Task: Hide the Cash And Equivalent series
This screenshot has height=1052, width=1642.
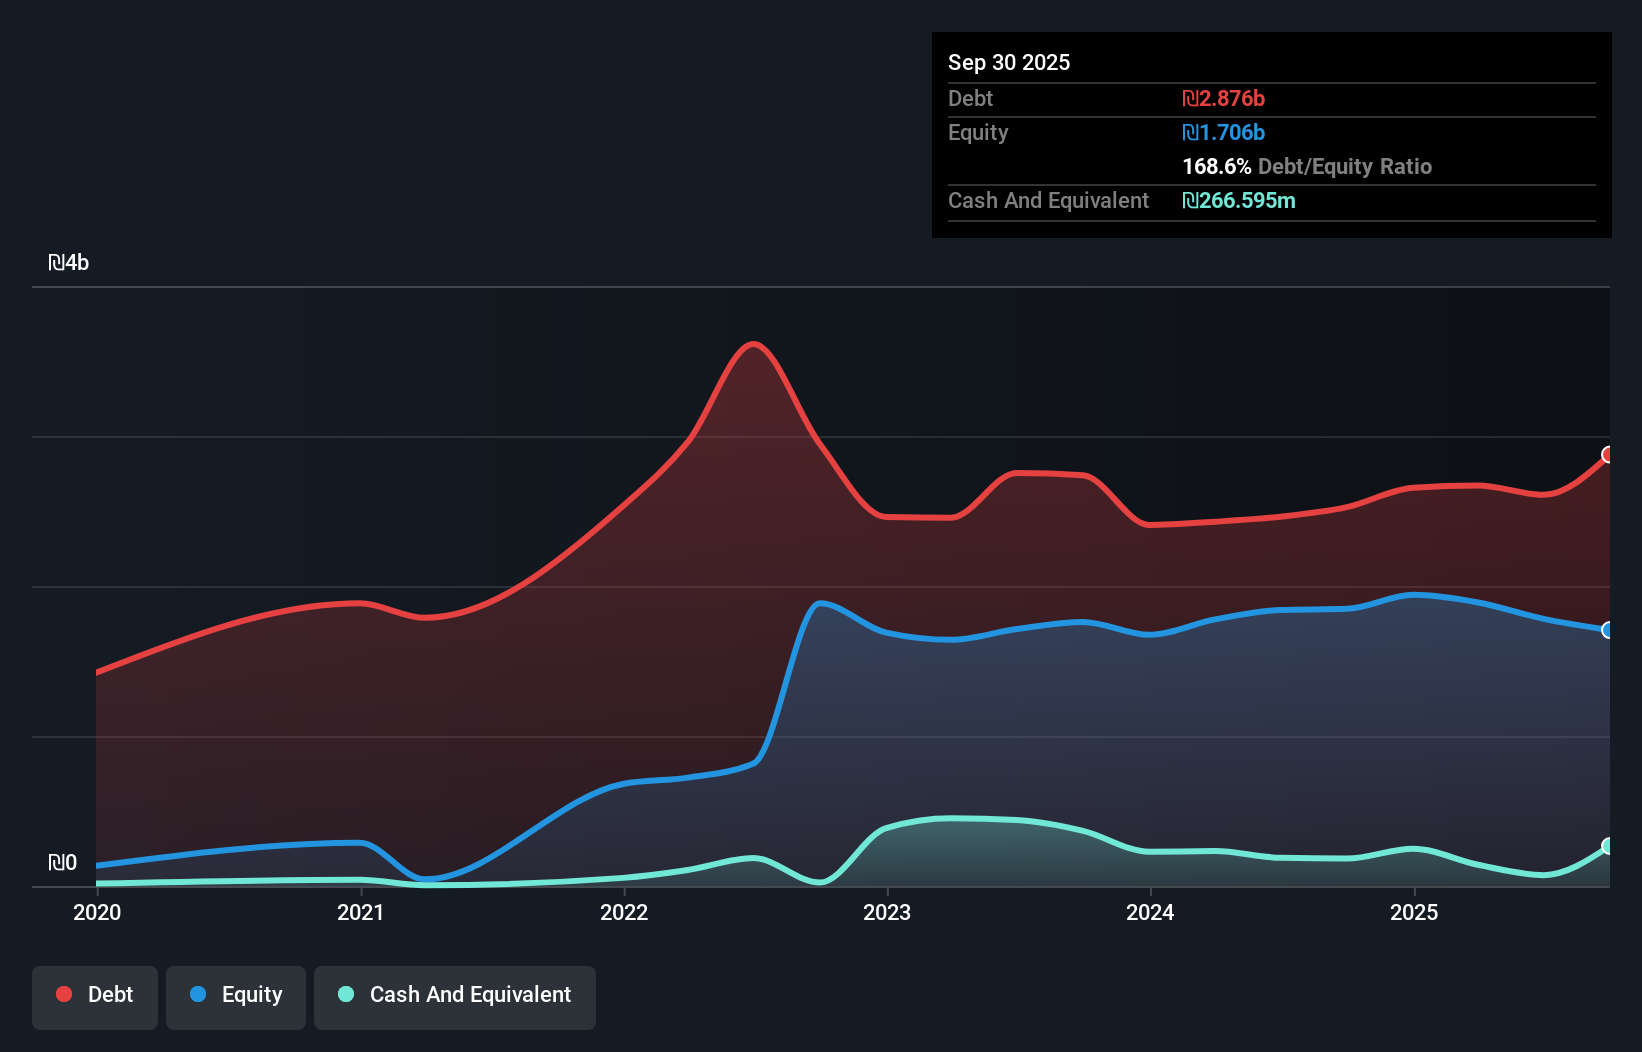Action: tap(455, 994)
